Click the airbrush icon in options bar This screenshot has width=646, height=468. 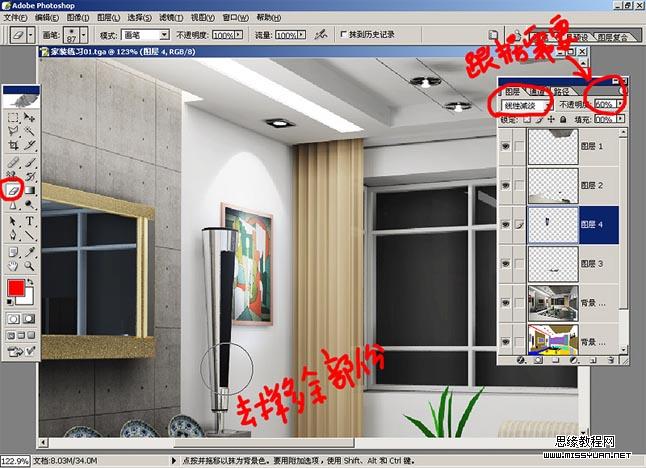[x=319, y=35]
